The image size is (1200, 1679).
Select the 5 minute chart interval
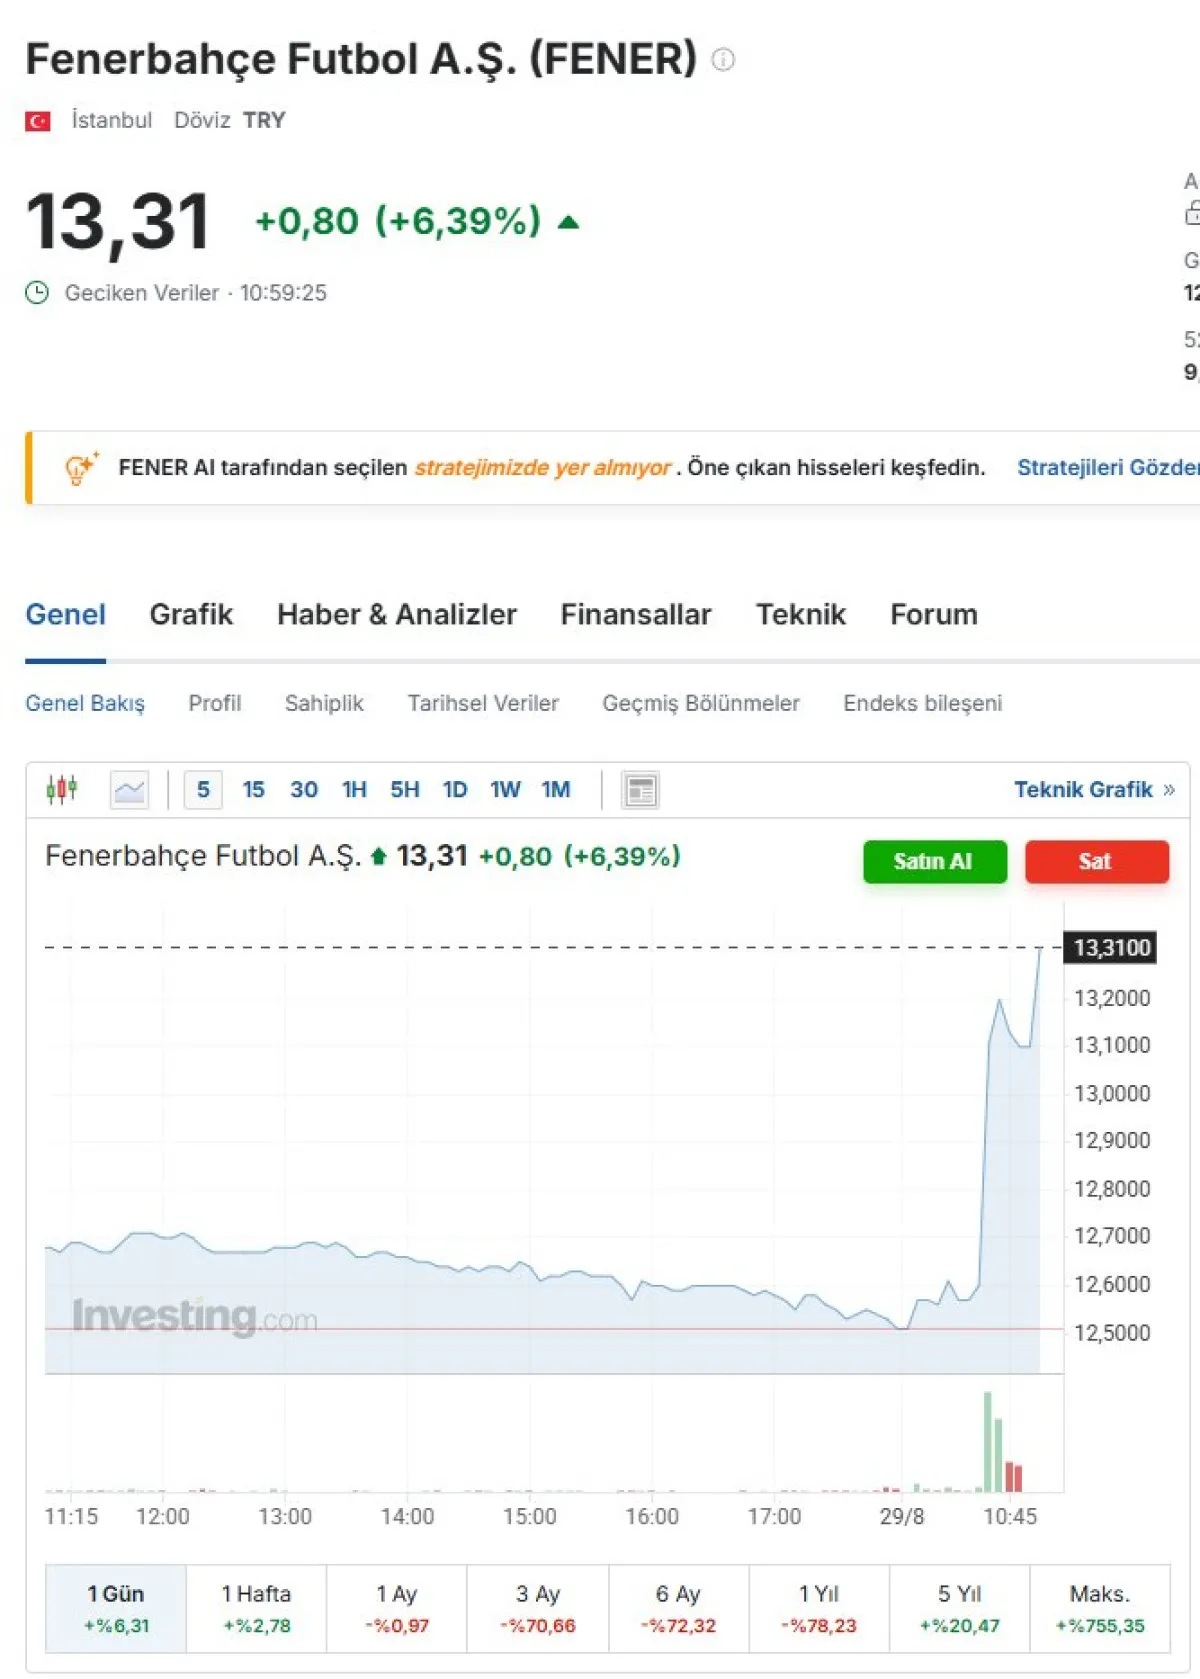[203, 790]
